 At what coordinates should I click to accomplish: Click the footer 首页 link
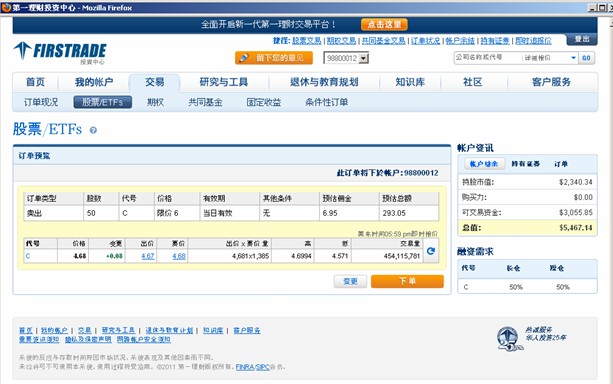(x=26, y=330)
